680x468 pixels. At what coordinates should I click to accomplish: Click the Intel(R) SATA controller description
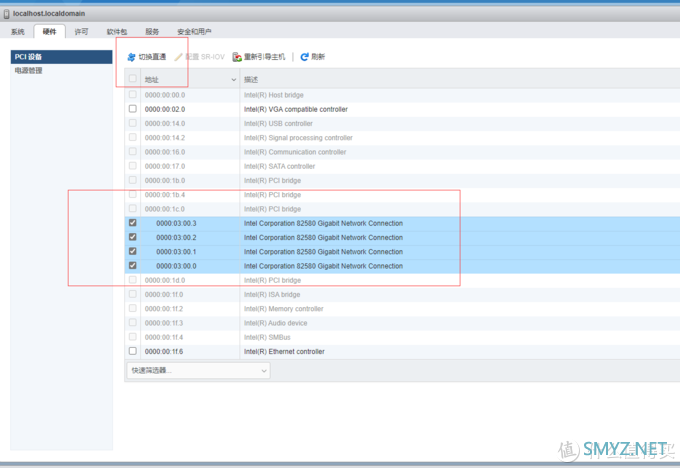[279, 166]
